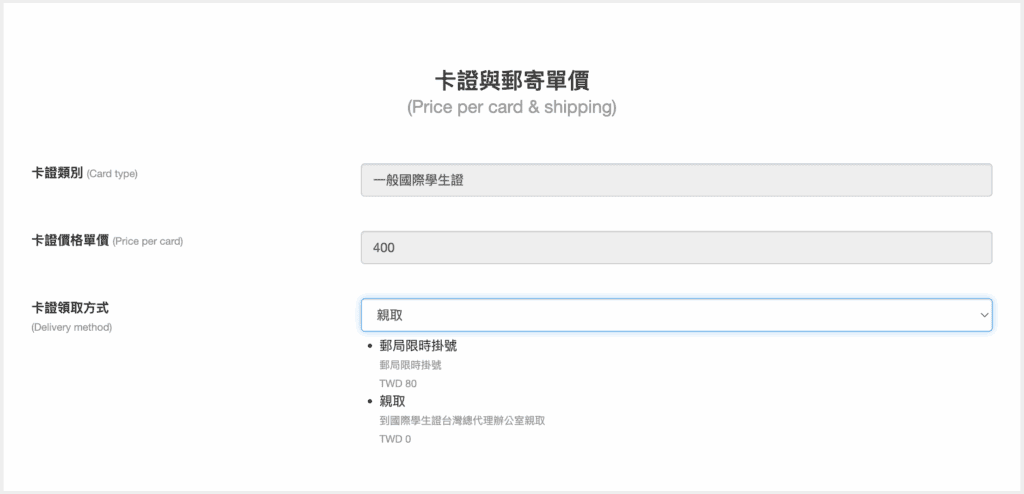1024x494 pixels.
Task: Click the price per card field showing 400
Action: tap(677, 248)
